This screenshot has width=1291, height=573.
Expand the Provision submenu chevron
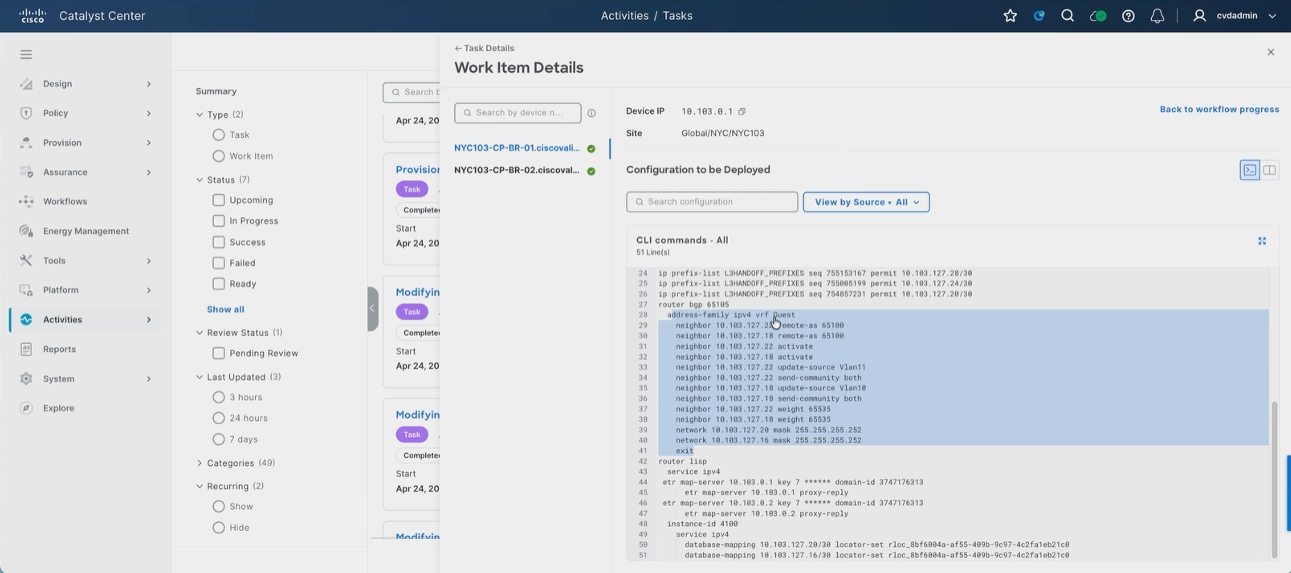(149, 143)
